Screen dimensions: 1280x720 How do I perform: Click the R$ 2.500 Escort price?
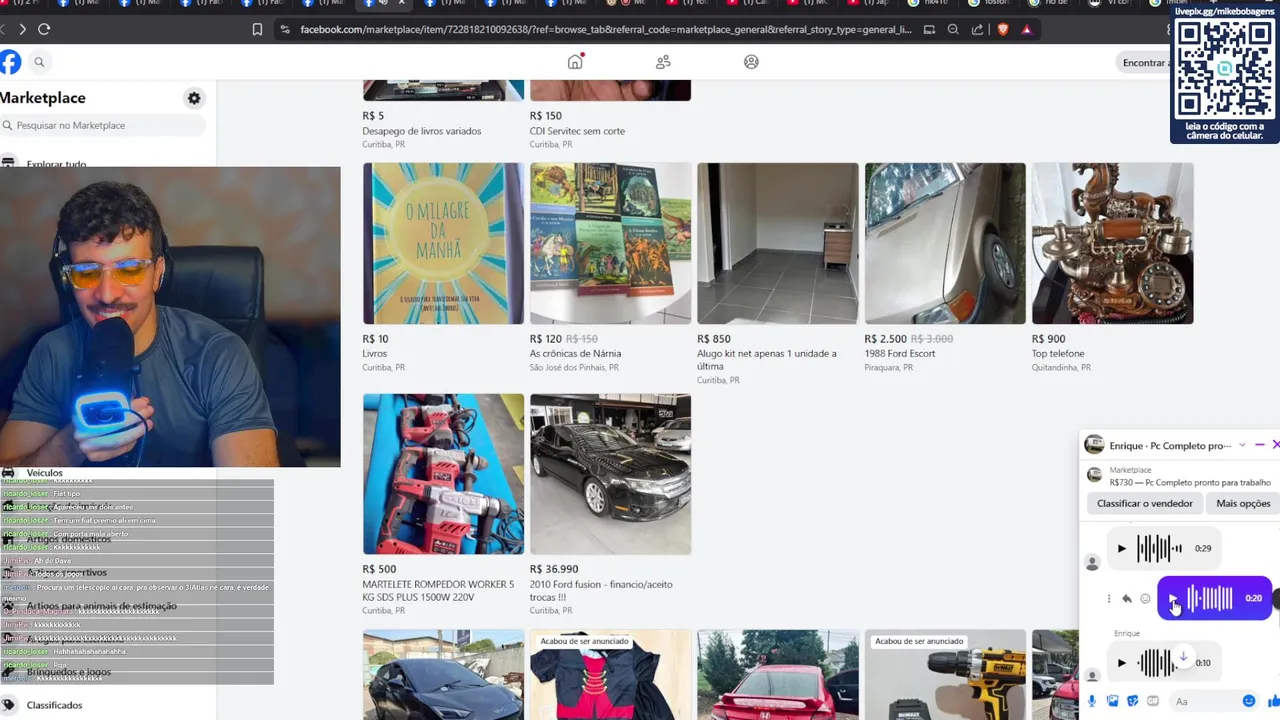tap(886, 339)
